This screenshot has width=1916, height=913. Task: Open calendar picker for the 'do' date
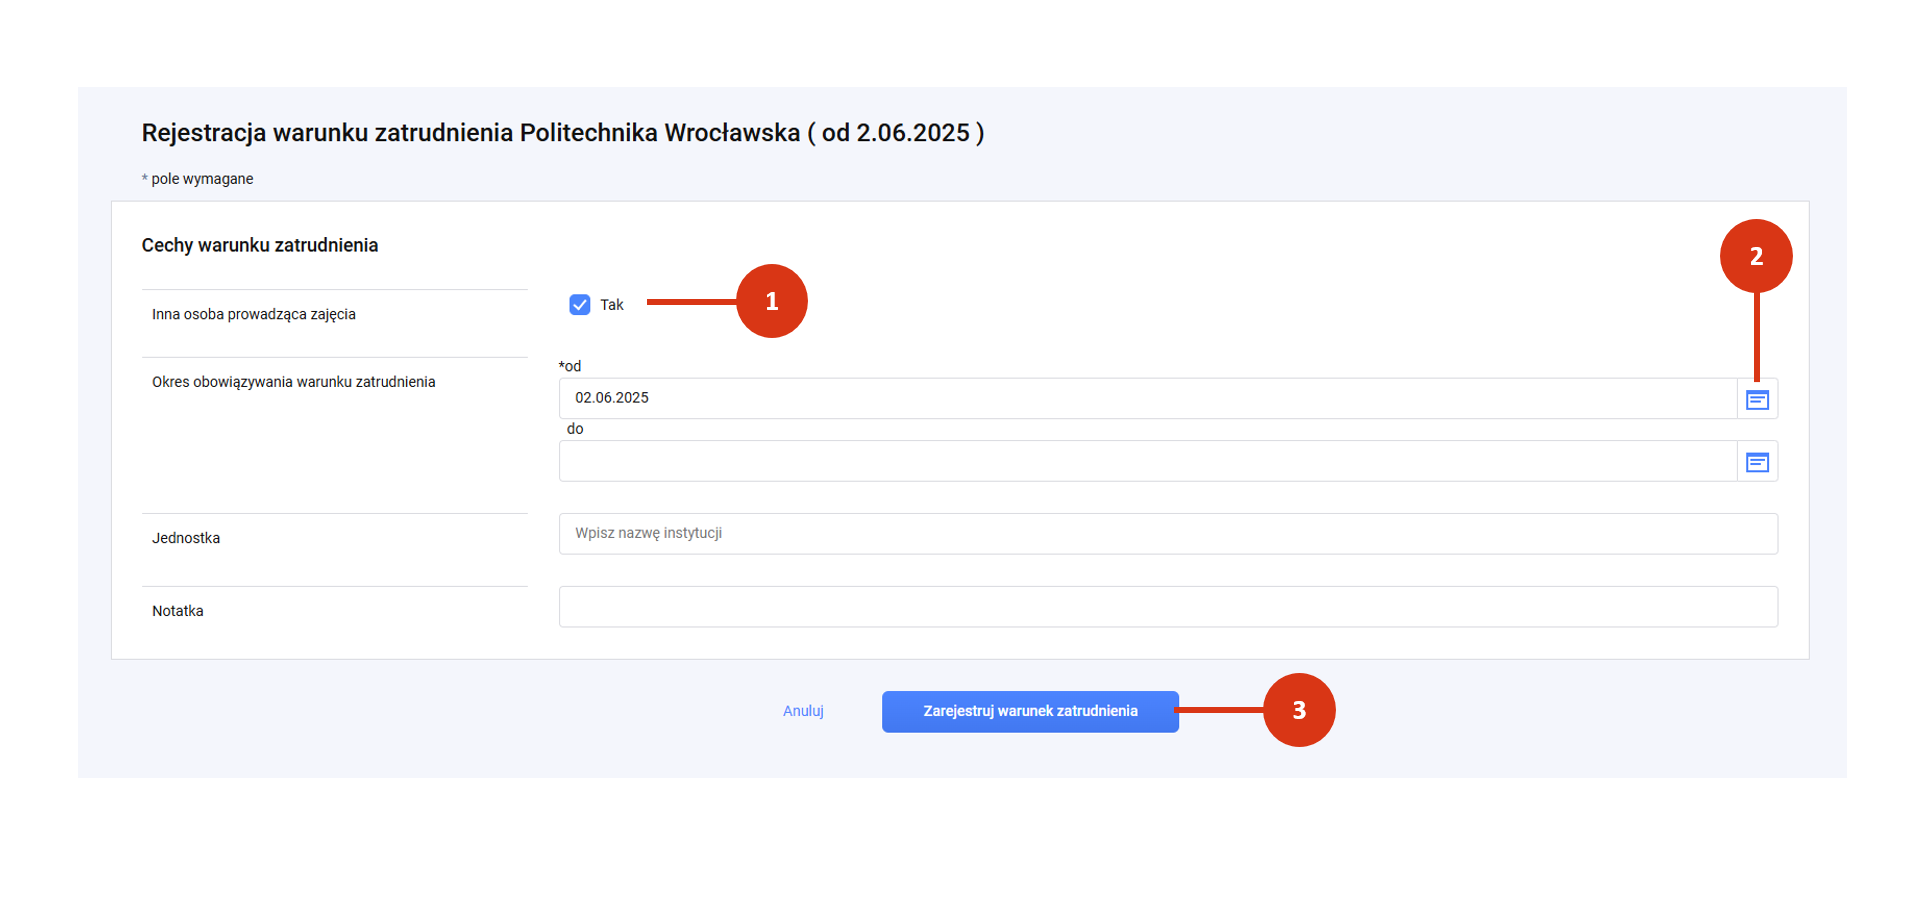[x=1757, y=462]
